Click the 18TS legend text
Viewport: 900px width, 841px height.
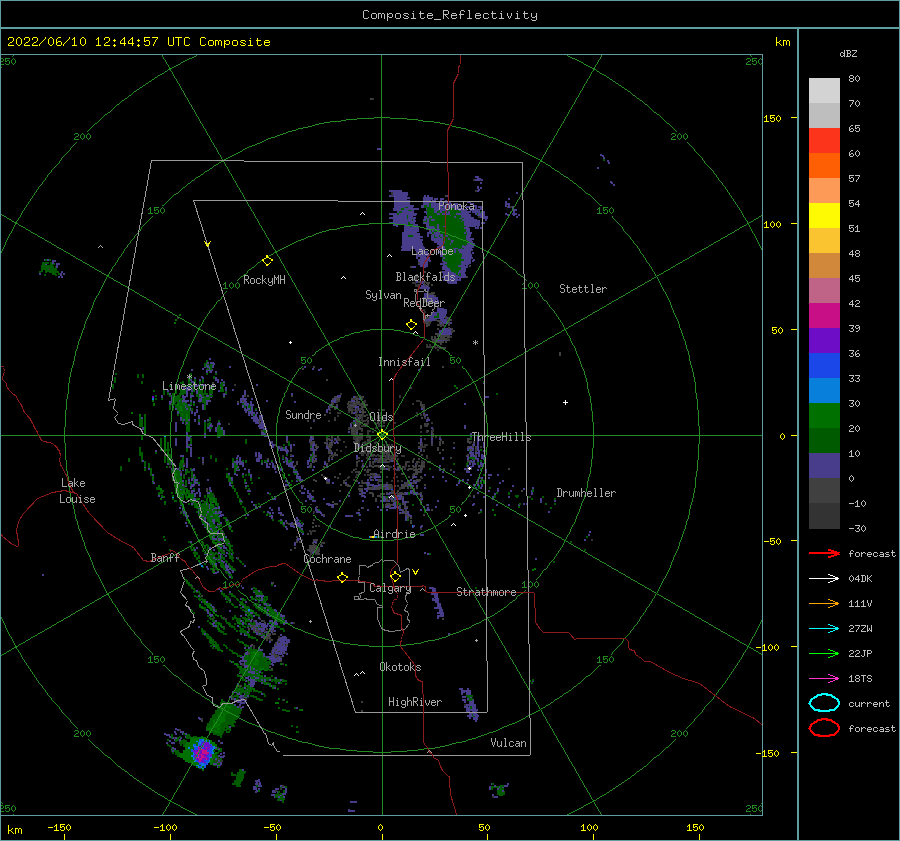[860, 679]
